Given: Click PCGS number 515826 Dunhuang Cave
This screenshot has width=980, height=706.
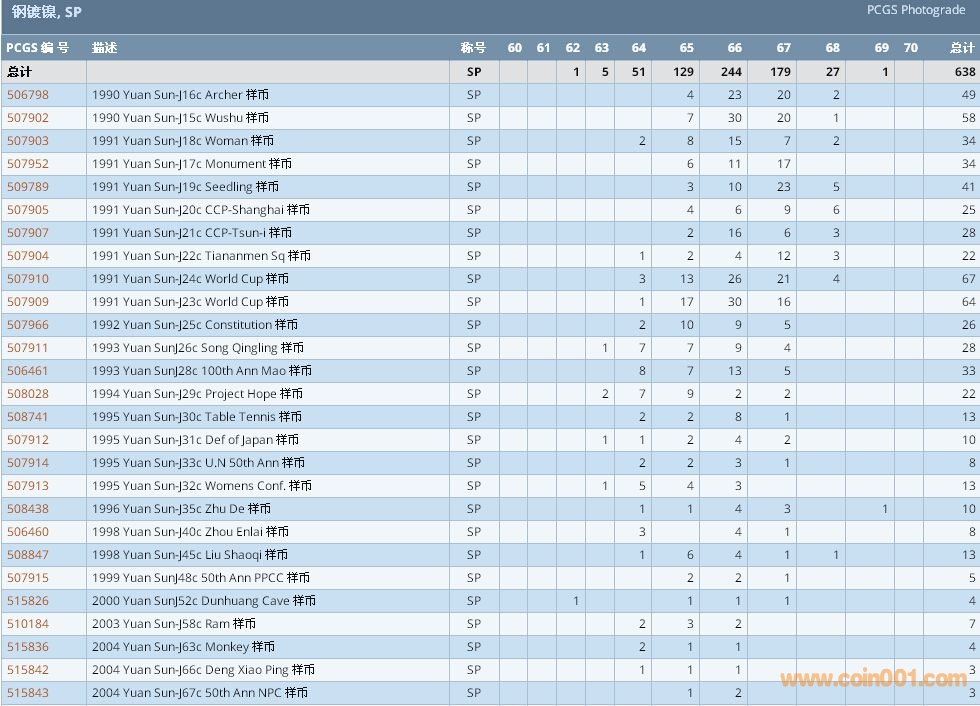Looking at the screenshot, I should pyautogui.click(x=28, y=601).
